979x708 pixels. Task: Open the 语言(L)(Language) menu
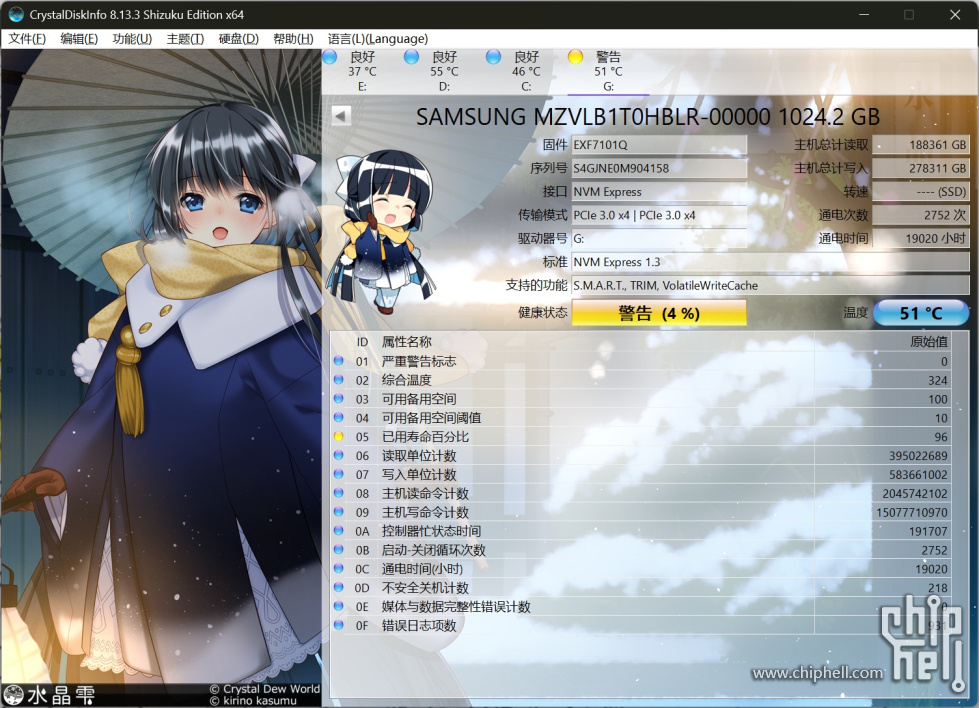click(378, 39)
